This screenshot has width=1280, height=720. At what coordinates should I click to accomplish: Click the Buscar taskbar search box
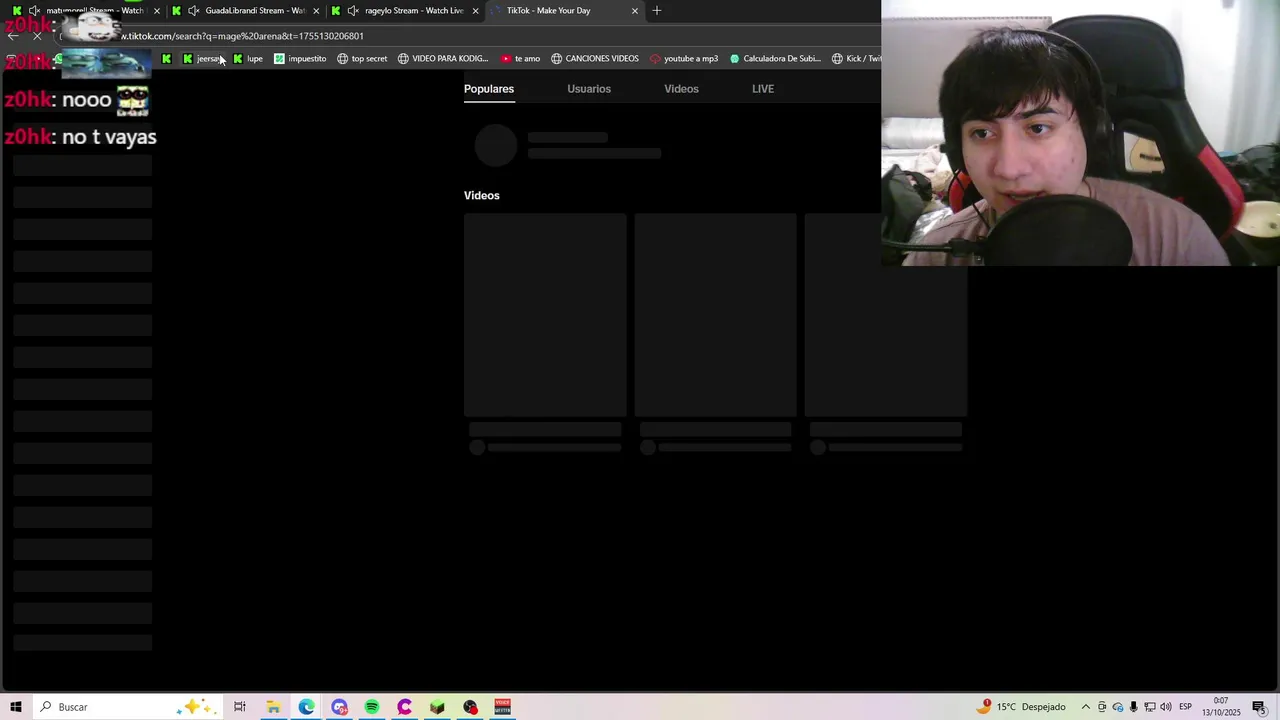click(x=128, y=707)
